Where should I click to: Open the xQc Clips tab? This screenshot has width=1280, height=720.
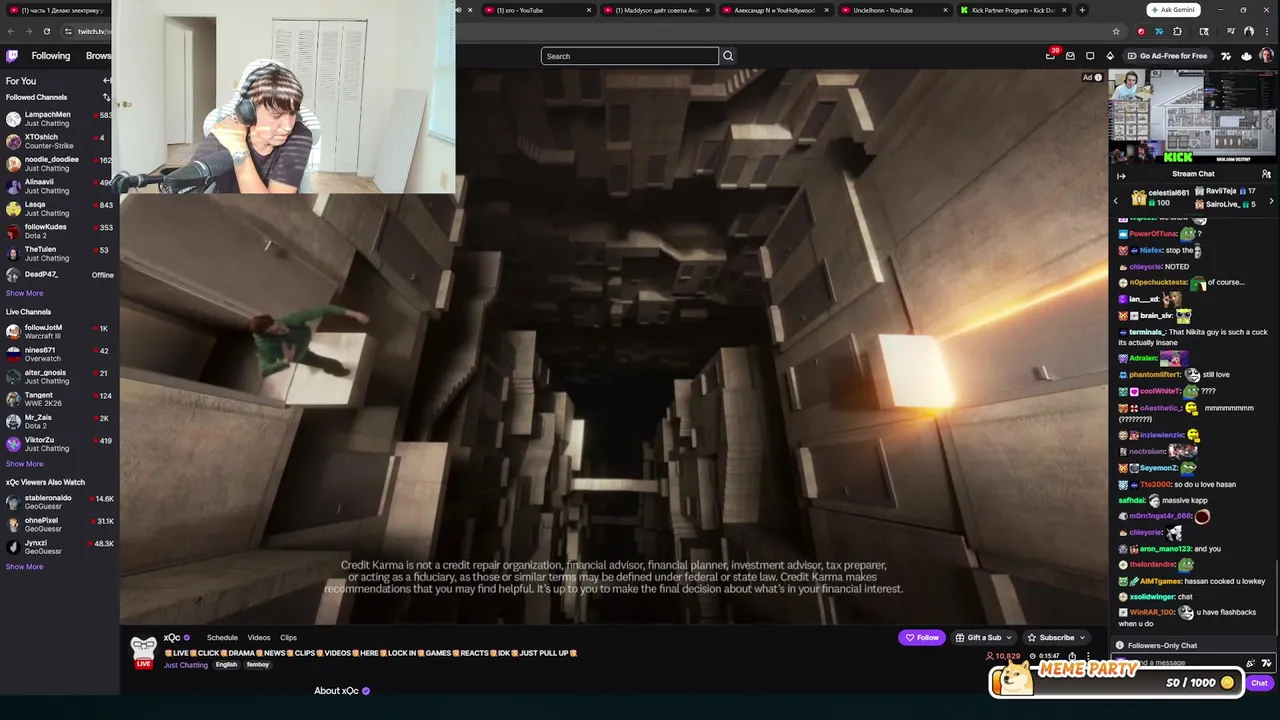[x=288, y=637]
